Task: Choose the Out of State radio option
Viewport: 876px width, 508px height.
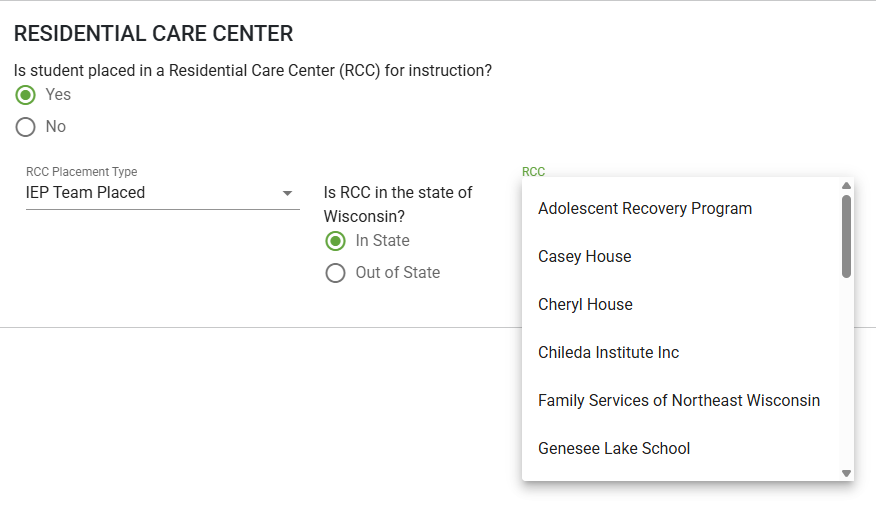Action: [335, 273]
